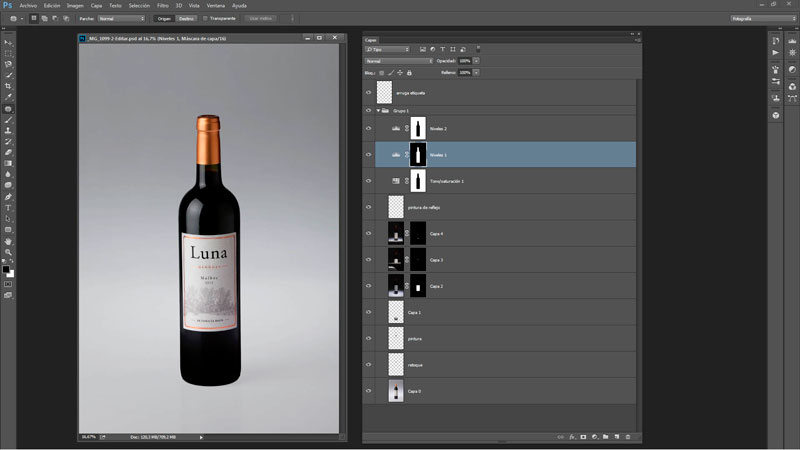The image size is (800, 450).
Task: Open the Tipo layer filter dropdown
Action: pos(388,49)
